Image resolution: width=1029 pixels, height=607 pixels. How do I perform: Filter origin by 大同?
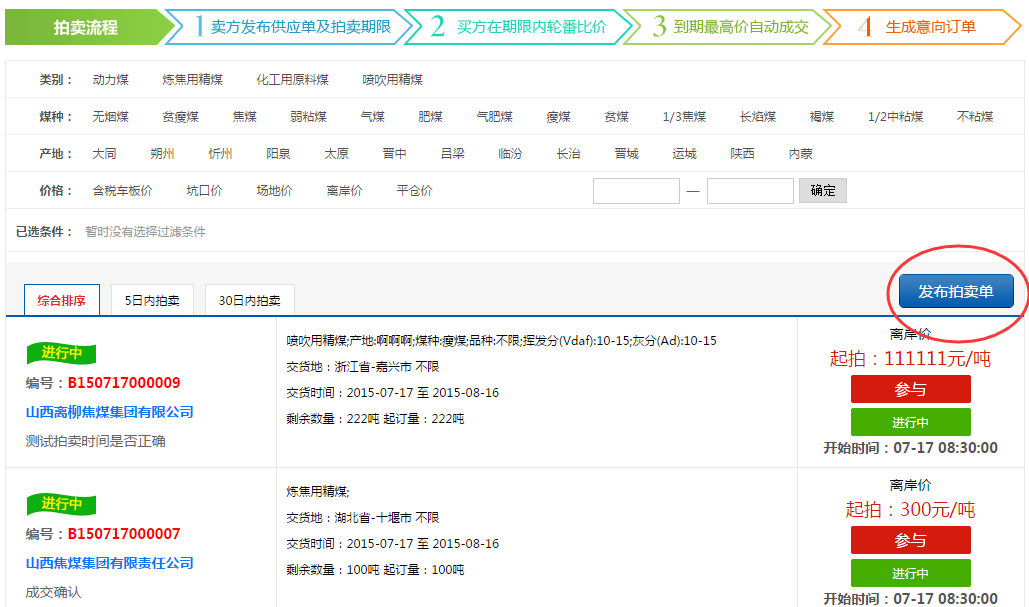(x=104, y=154)
